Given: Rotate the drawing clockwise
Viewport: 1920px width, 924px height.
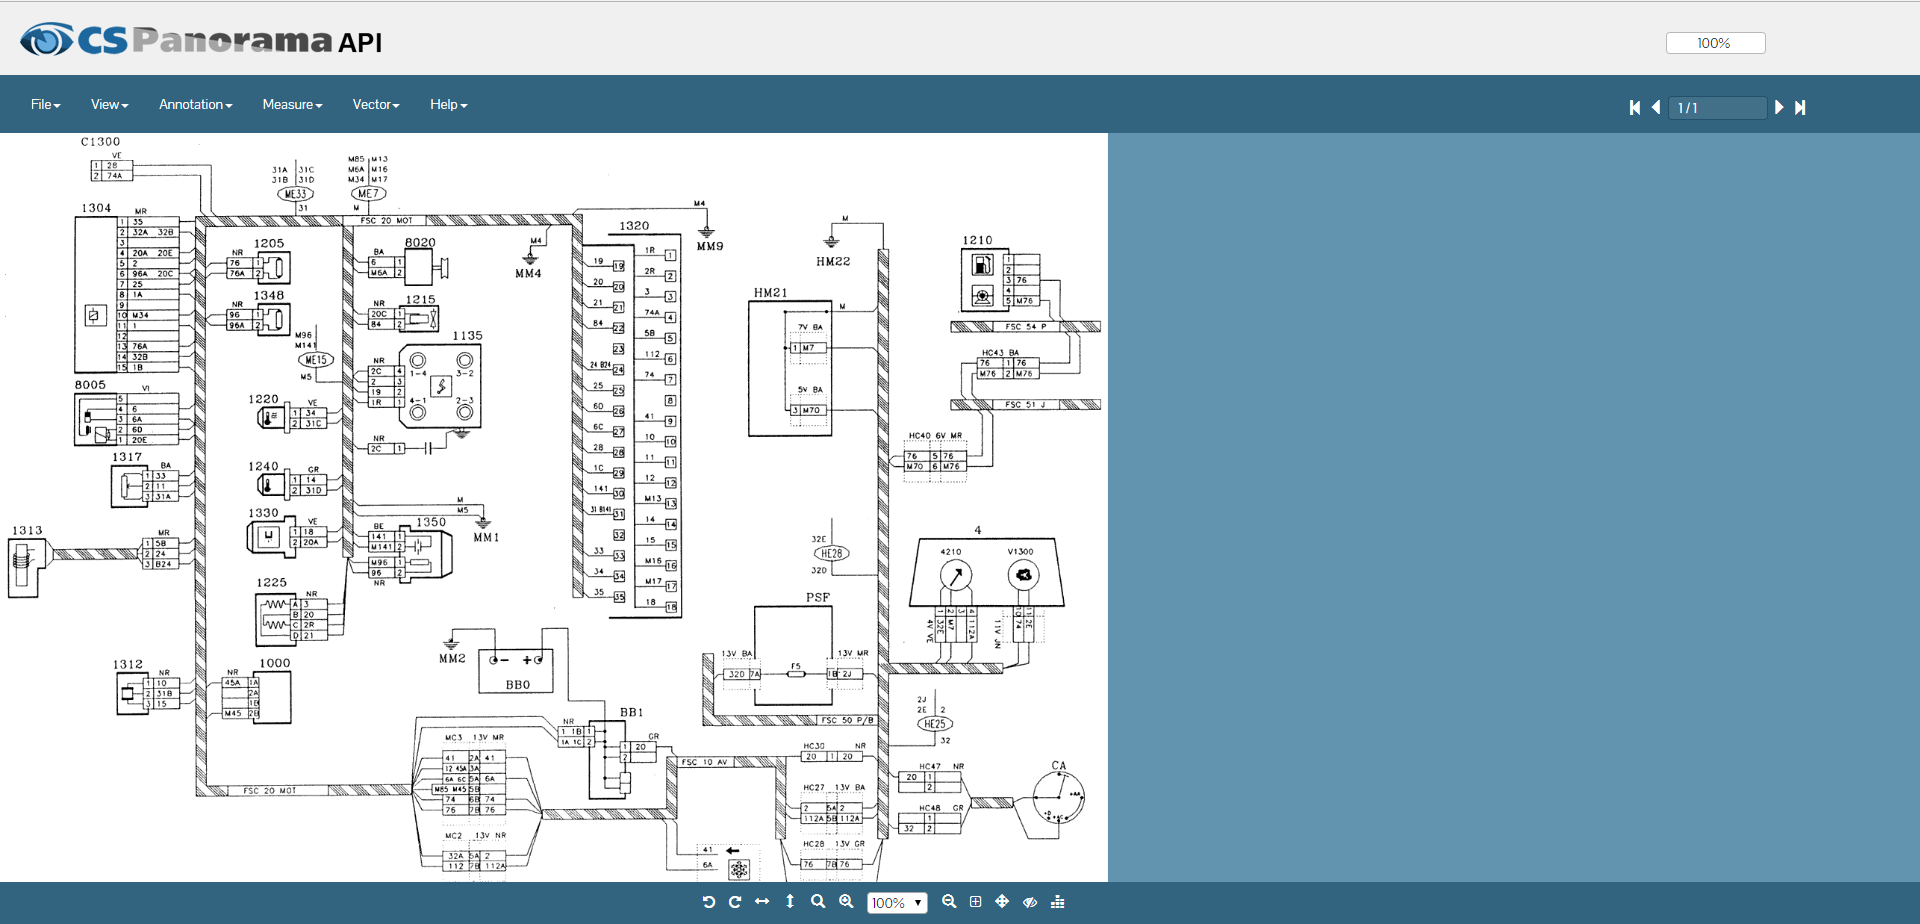Looking at the screenshot, I should [735, 902].
